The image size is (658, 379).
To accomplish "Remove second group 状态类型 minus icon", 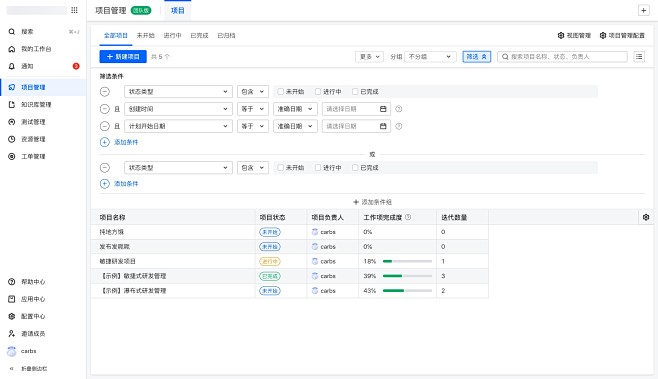I will [105, 167].
